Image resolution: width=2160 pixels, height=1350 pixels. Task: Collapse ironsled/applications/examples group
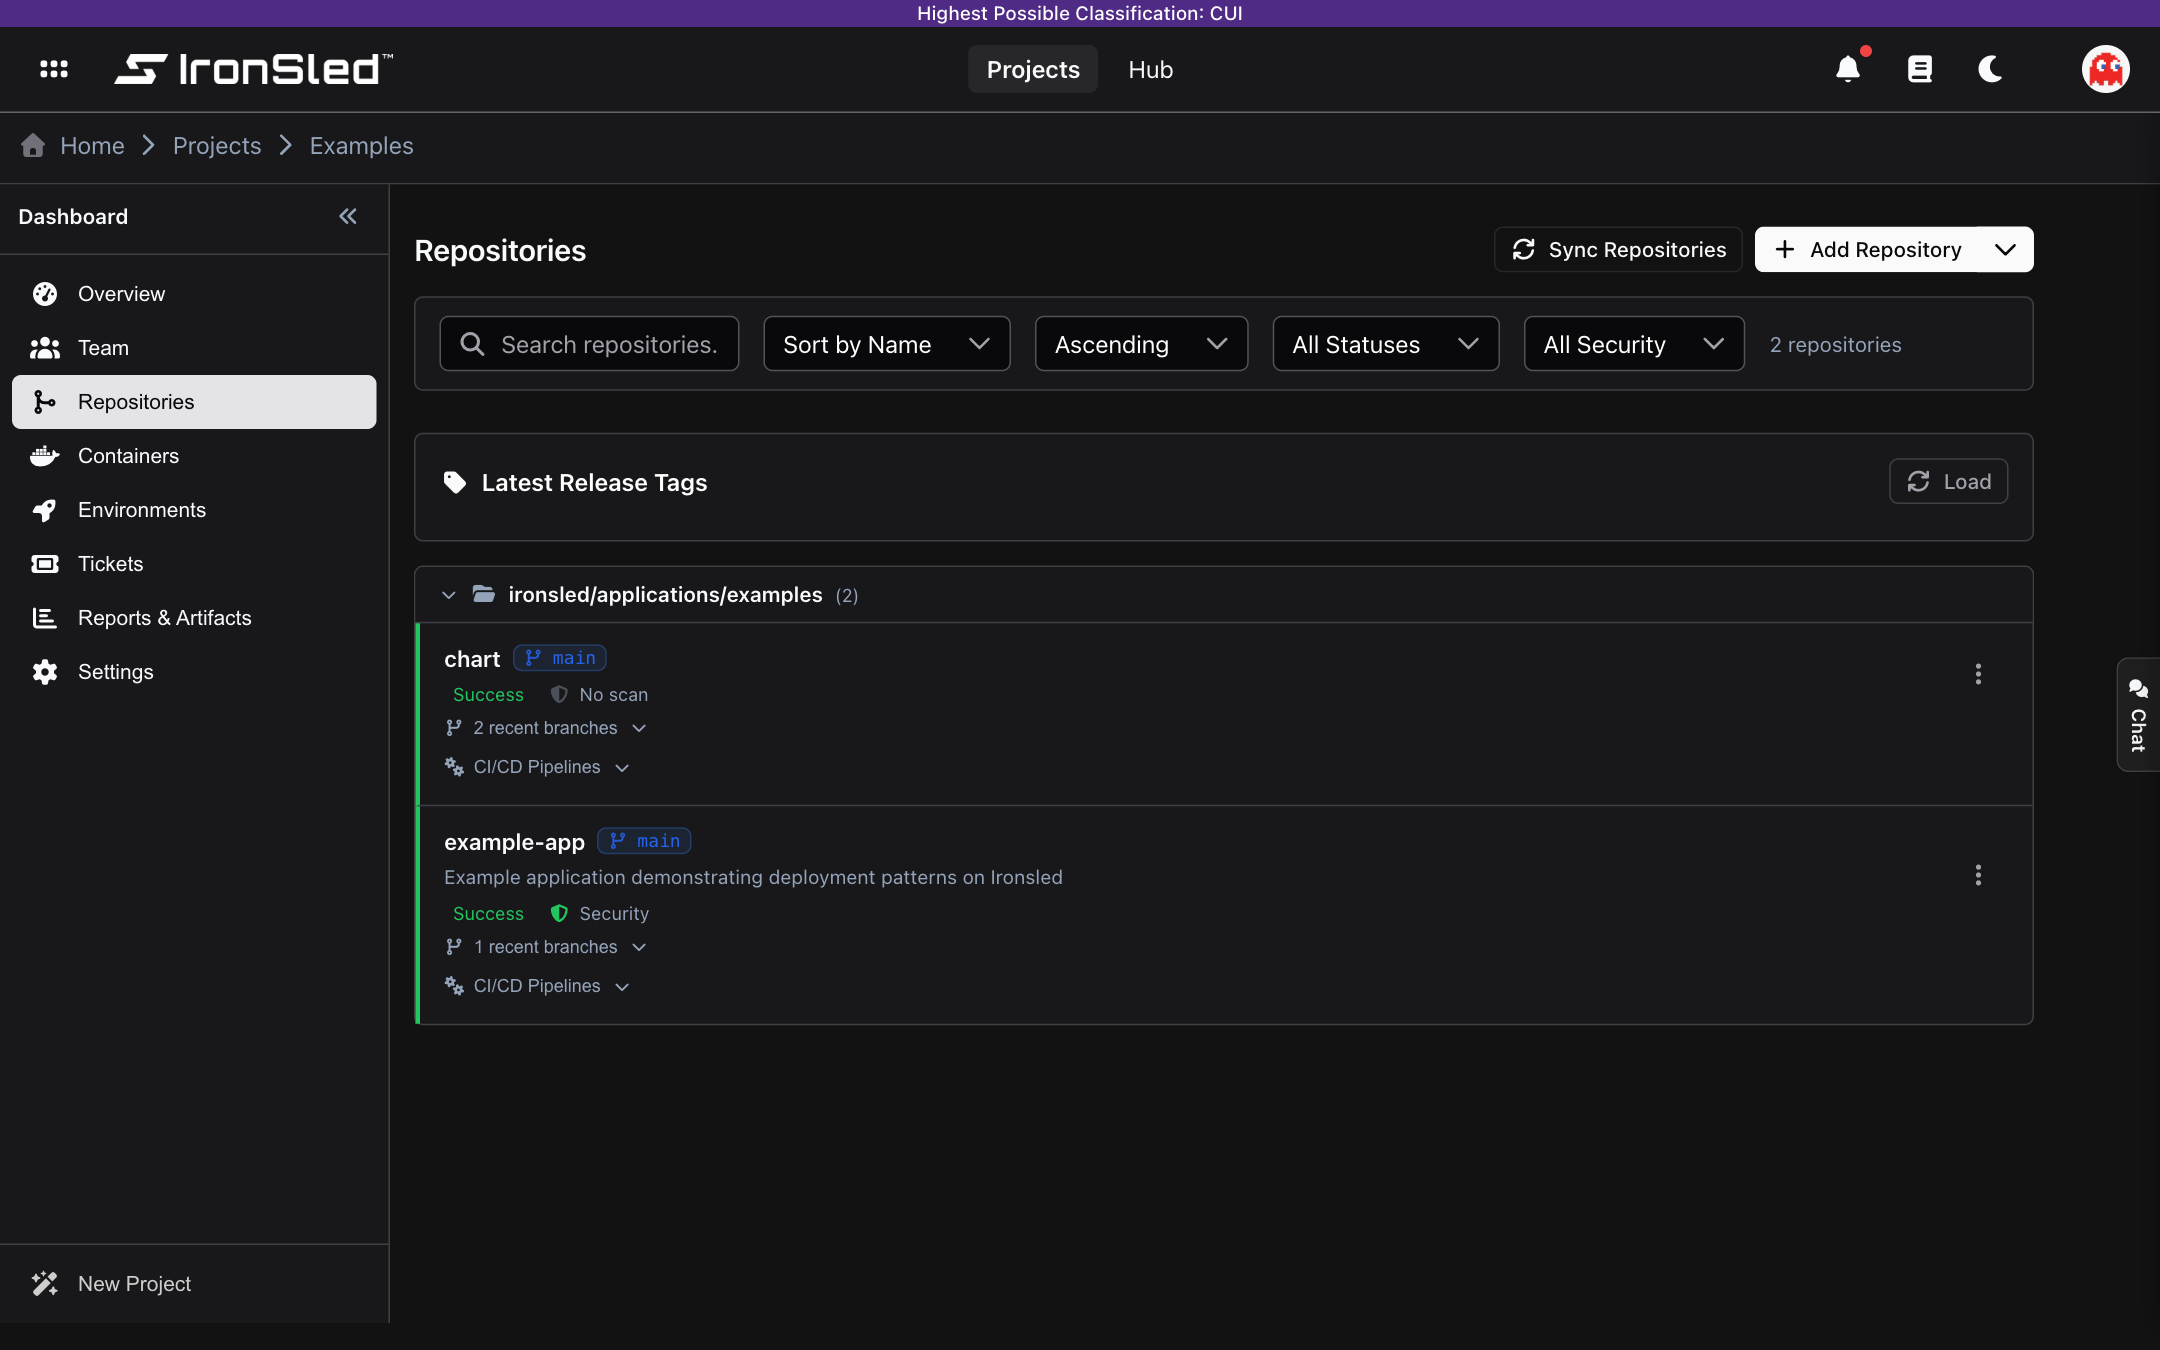[449, 595]
